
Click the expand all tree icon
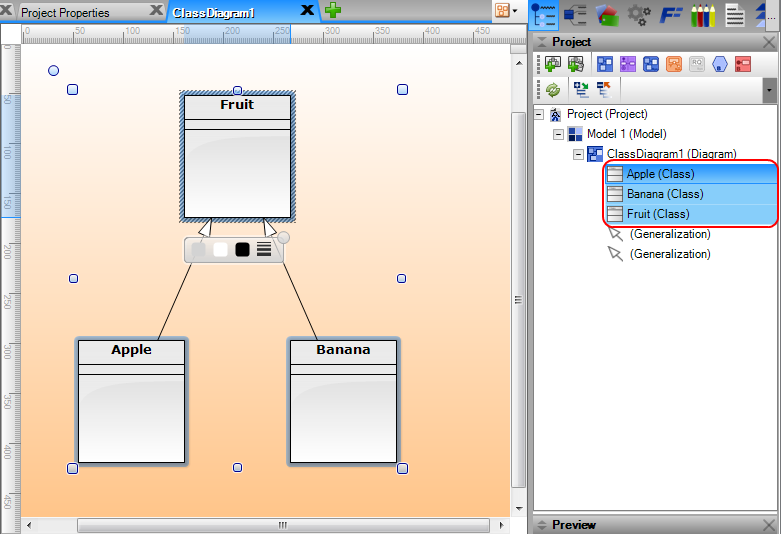pos(581,90)
